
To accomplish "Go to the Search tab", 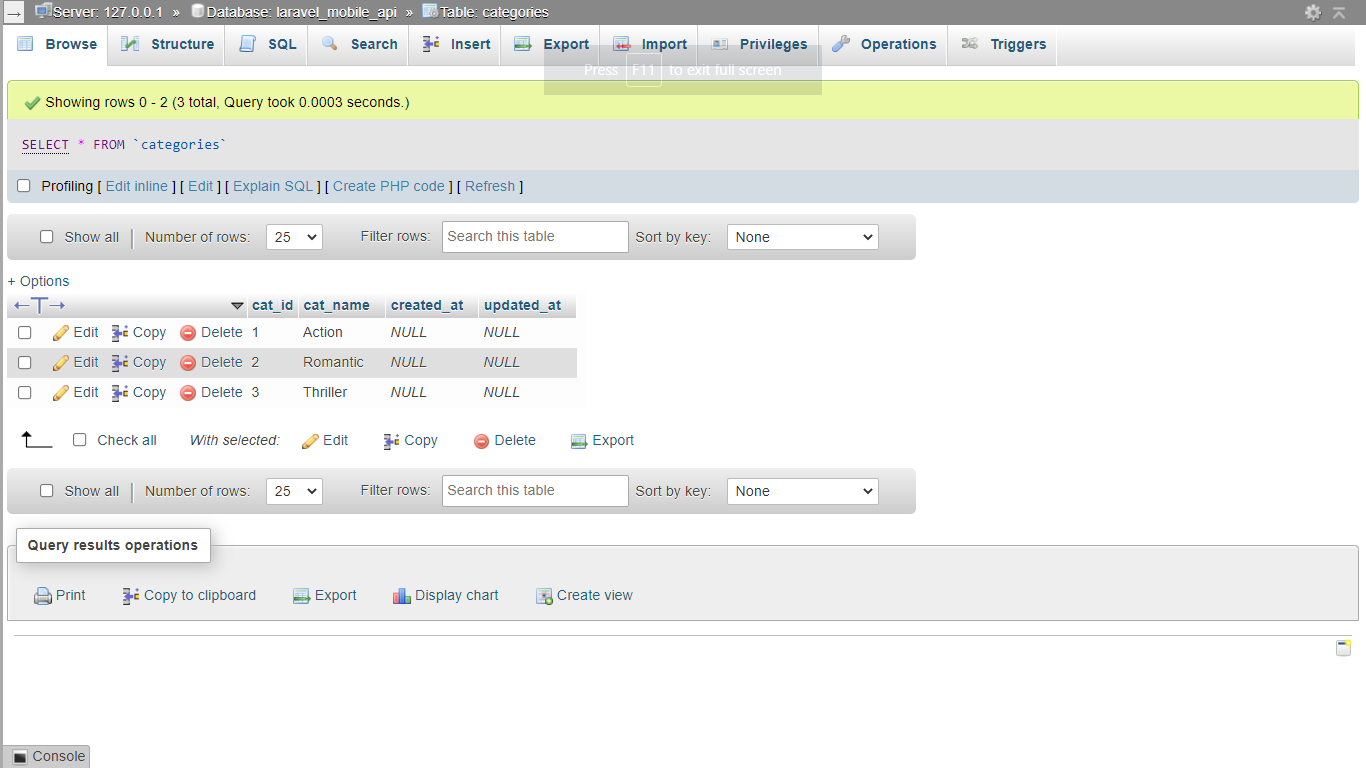I will (358, 44).
